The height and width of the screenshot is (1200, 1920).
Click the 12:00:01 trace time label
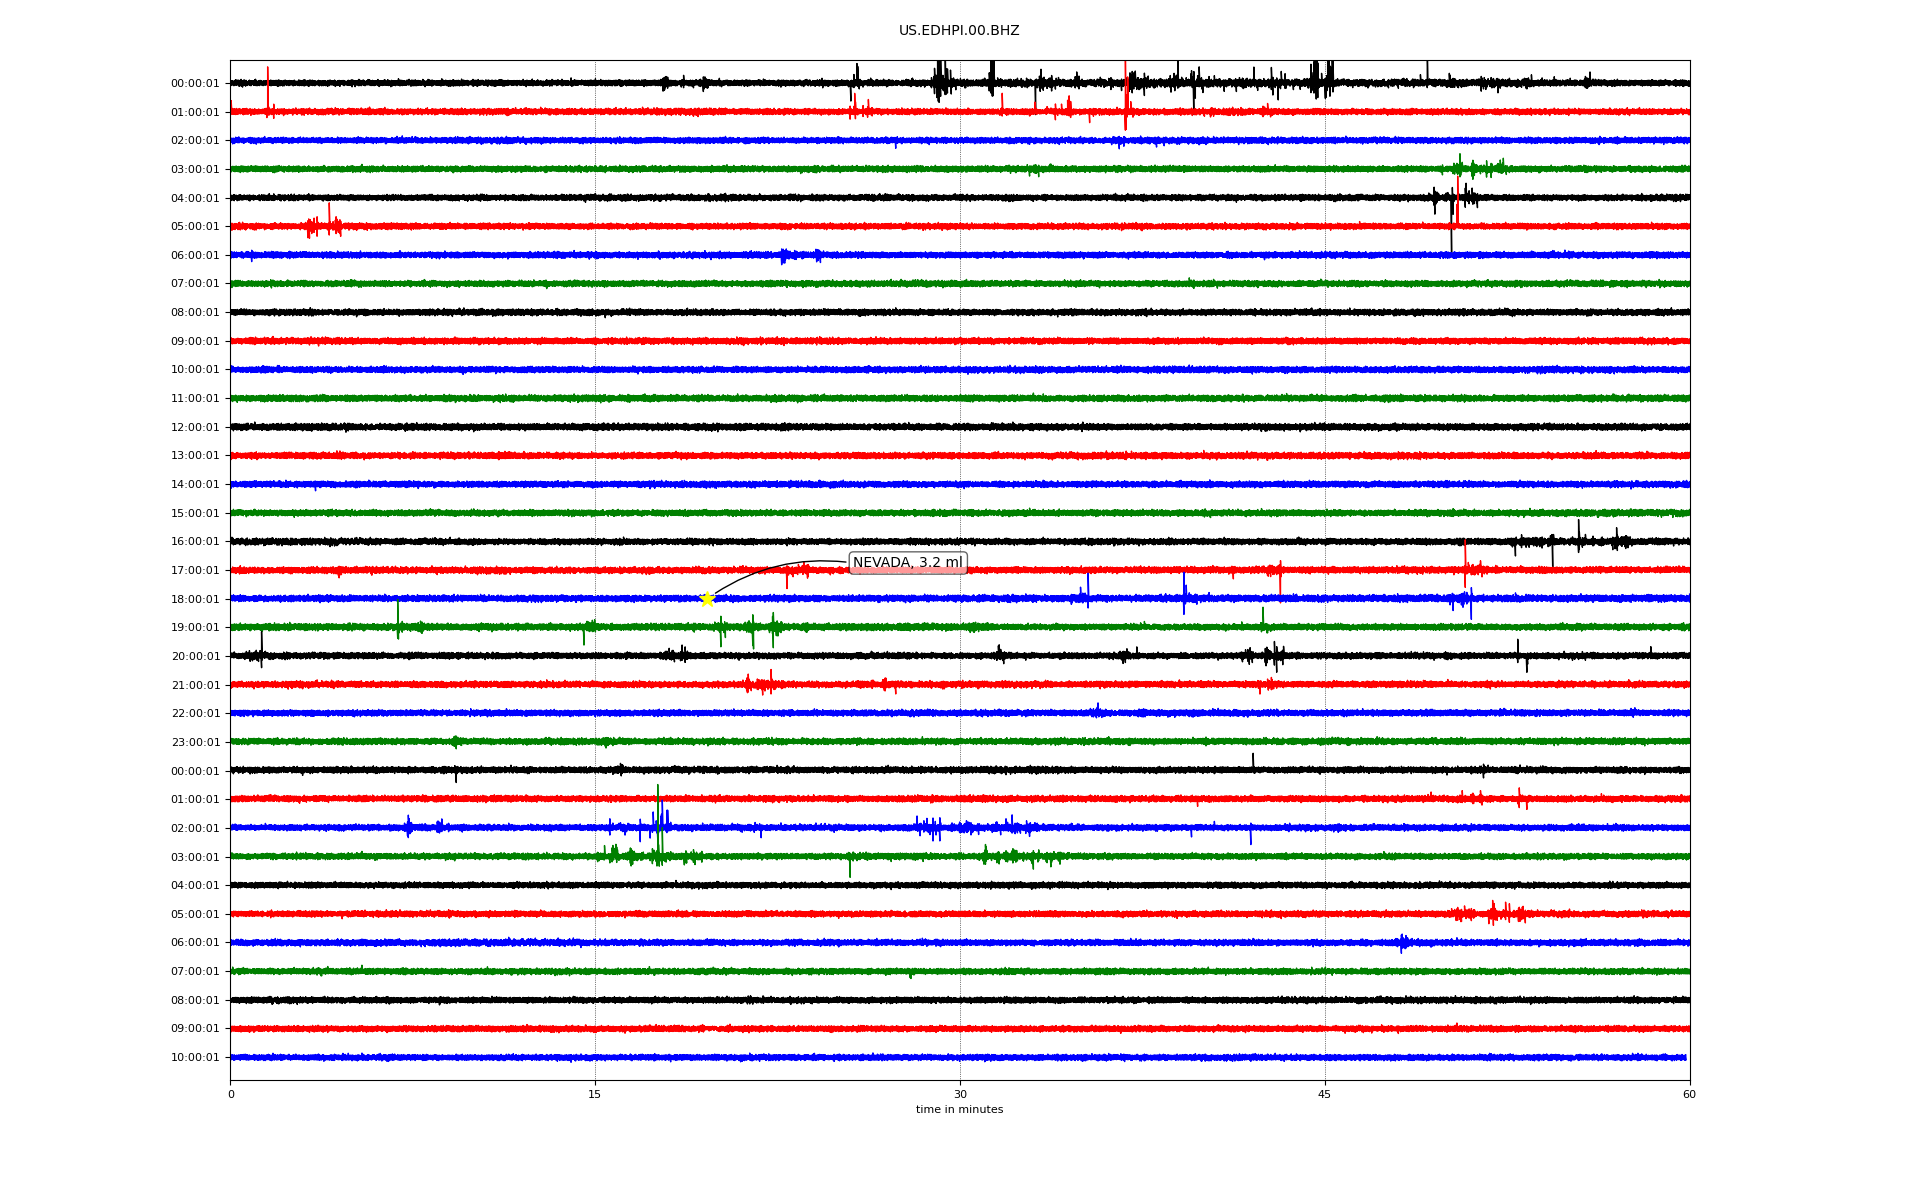[195, 428]
